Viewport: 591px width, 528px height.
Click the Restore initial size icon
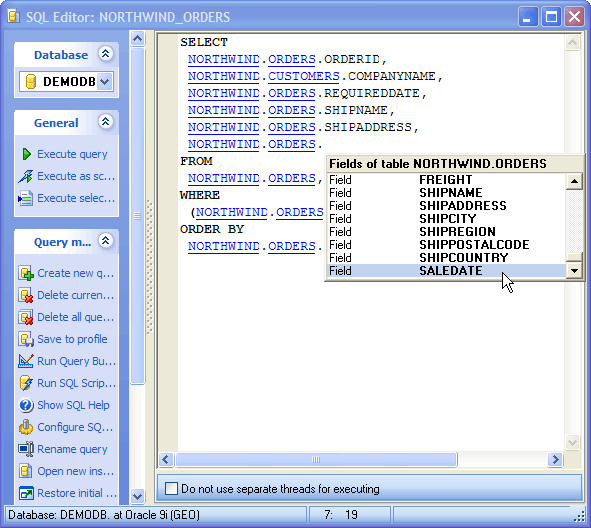[26, 493]
